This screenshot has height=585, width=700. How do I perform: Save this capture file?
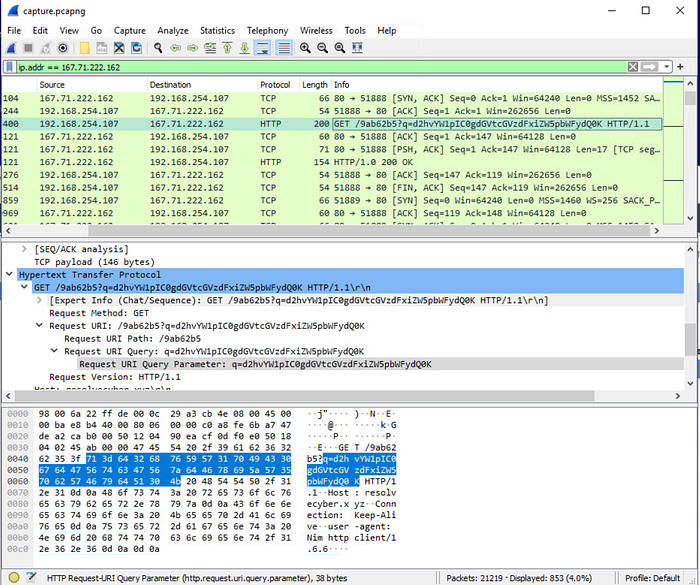(x=102, y=48)
